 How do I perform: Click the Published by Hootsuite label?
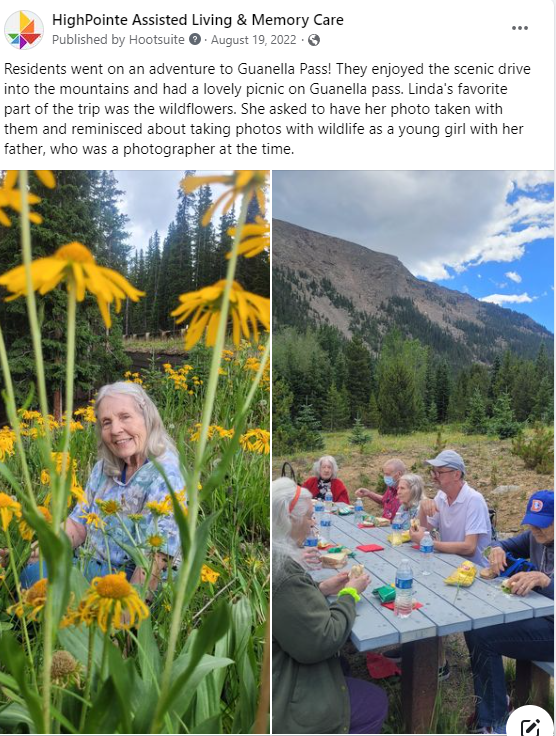pyautogui.click(x=118, y=40)
